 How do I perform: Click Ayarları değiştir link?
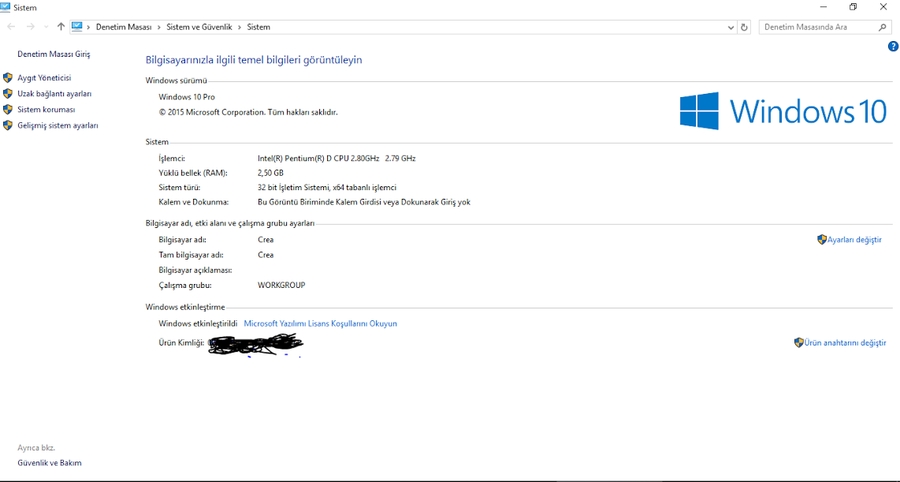point(854,240)
